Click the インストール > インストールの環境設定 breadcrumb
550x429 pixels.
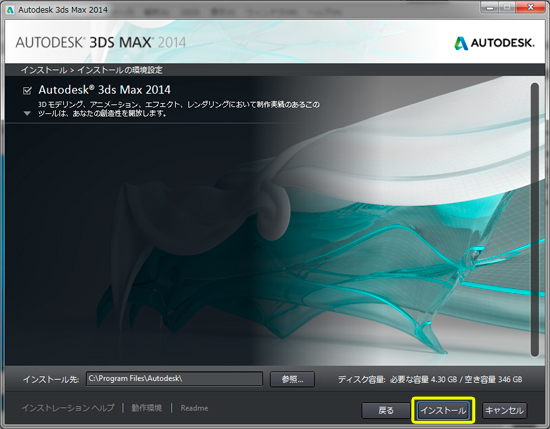92,70
